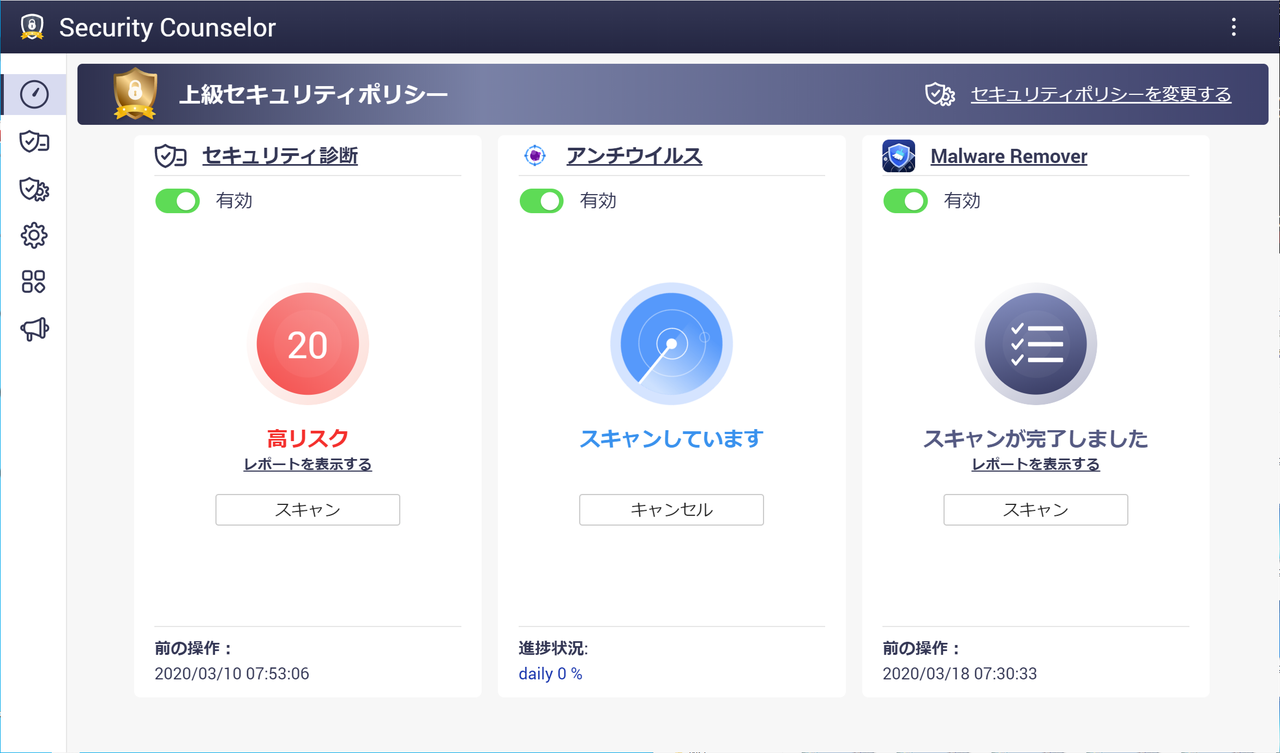
Task: Click the アンチウイルス target icon on its card
Action: tap(534, 156)
